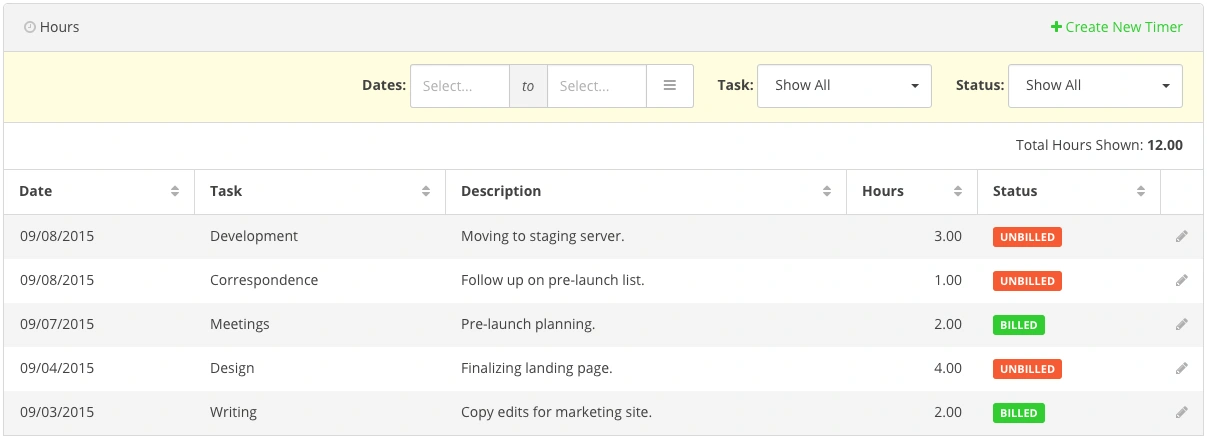Edit the Meetings entry using pencil icon
The image size is (1207, 439).
coord(1182,325)
